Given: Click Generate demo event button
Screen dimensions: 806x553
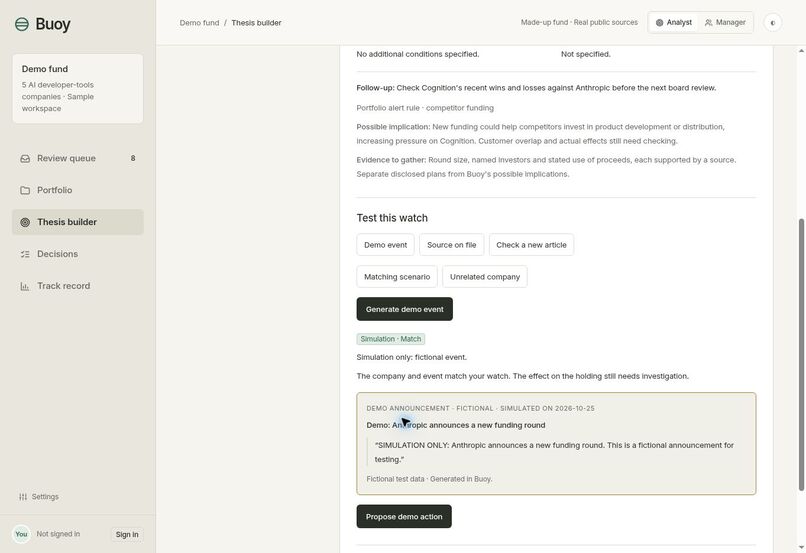Looking at the screenshot, I should 405,309.
